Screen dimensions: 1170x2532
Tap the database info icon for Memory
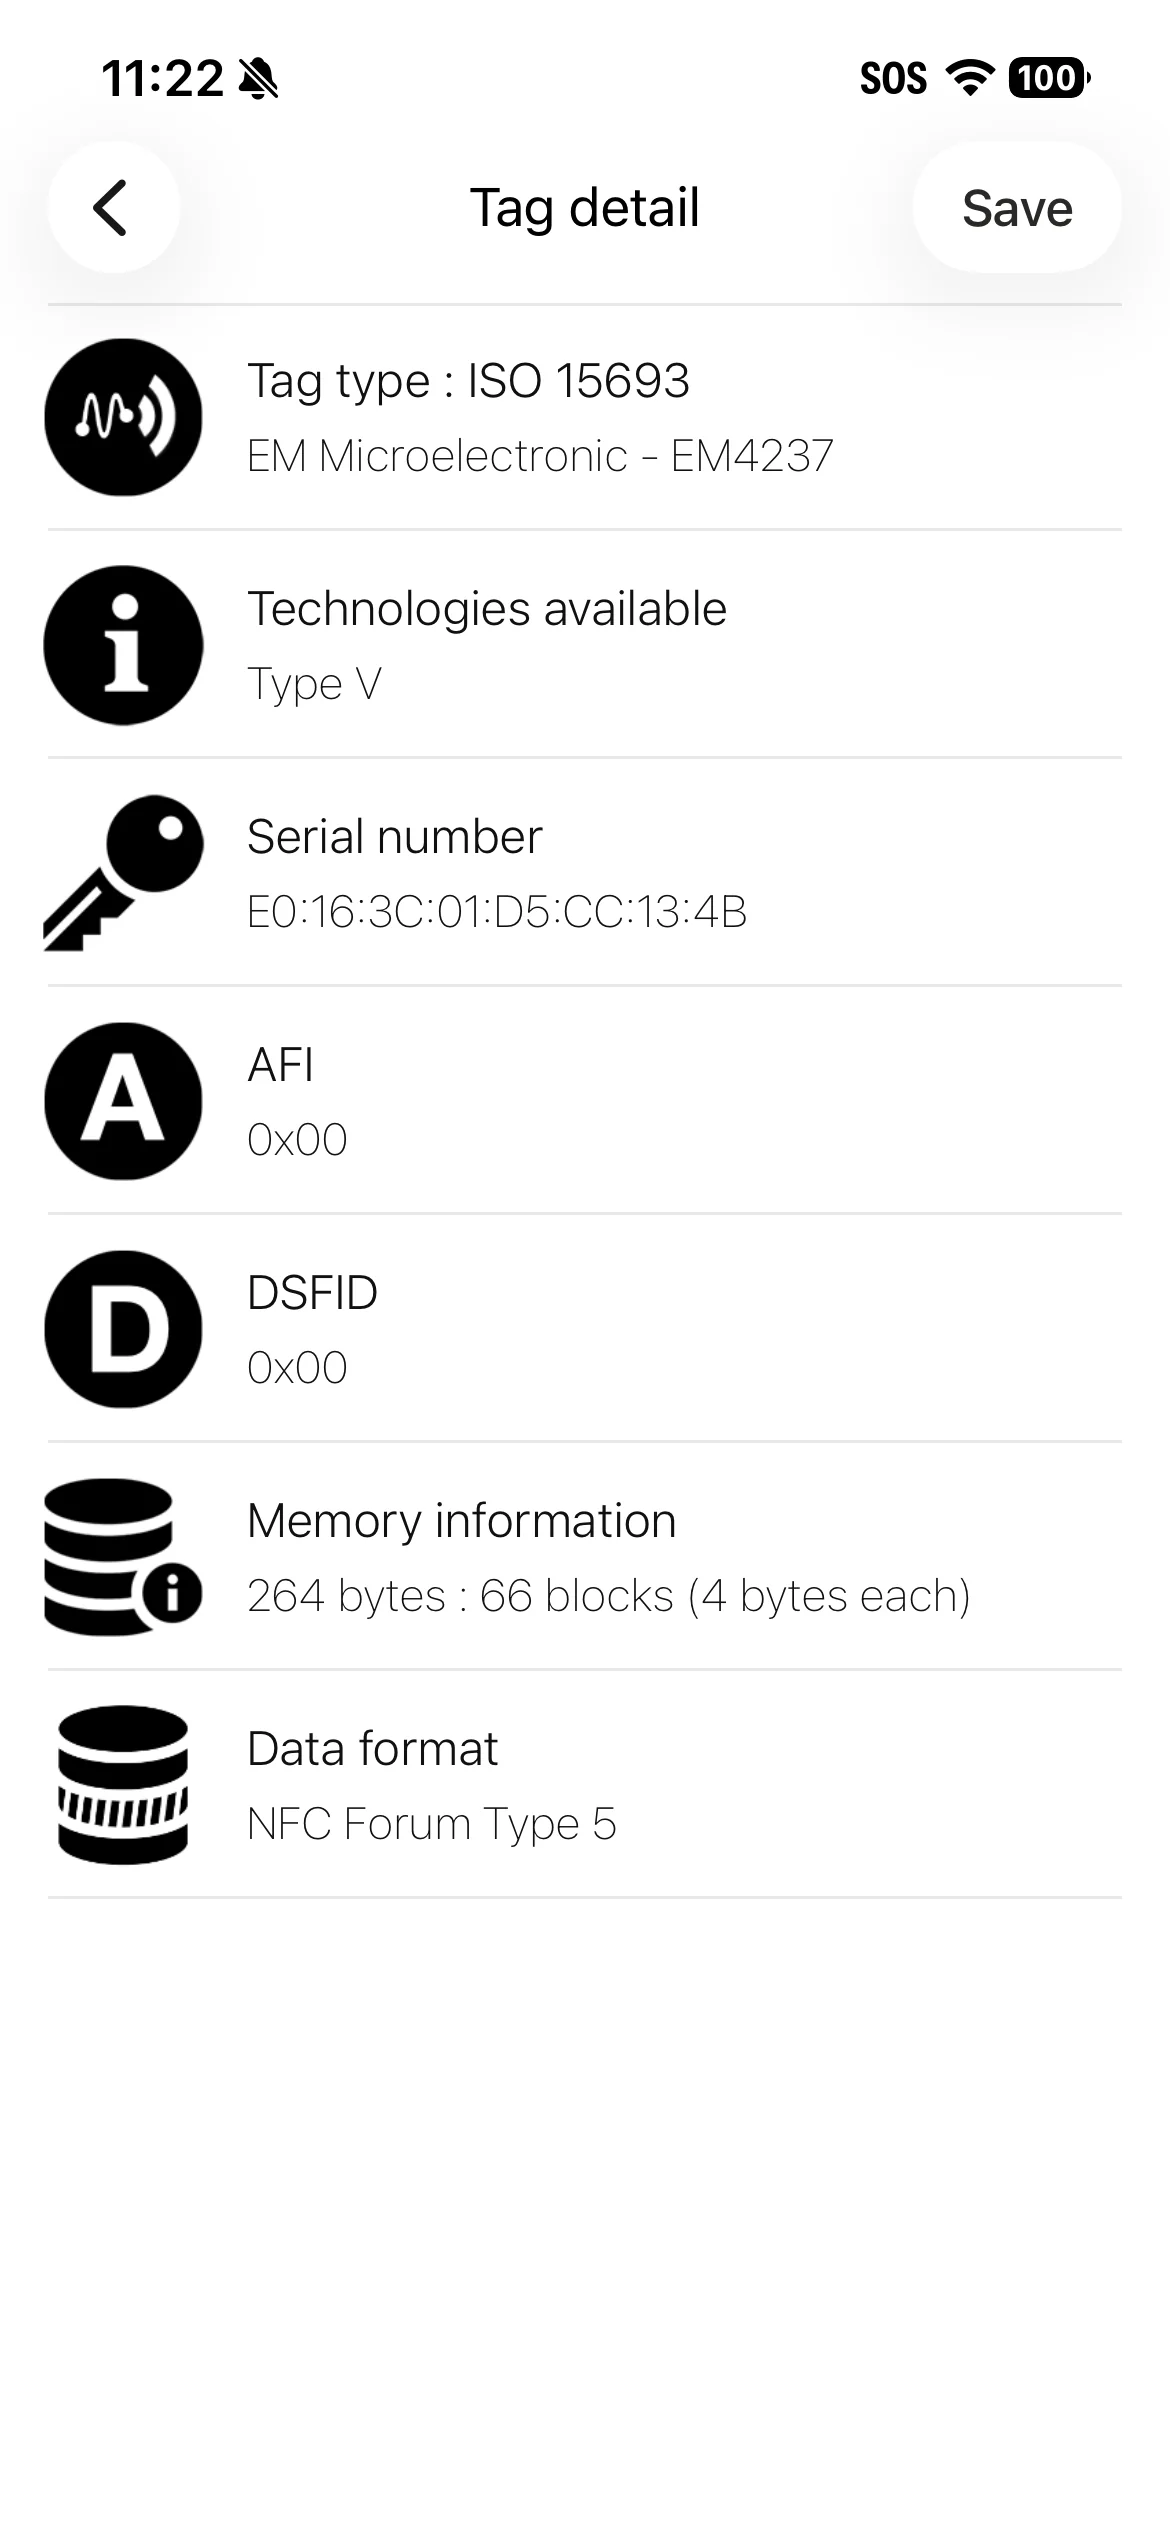pos(123,1557)
